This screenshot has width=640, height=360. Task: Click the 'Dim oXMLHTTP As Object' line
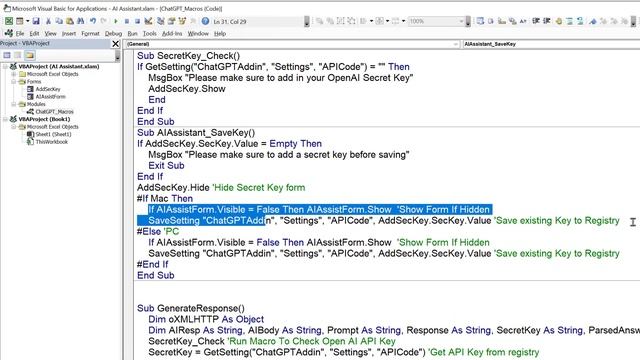coord(206,319)
